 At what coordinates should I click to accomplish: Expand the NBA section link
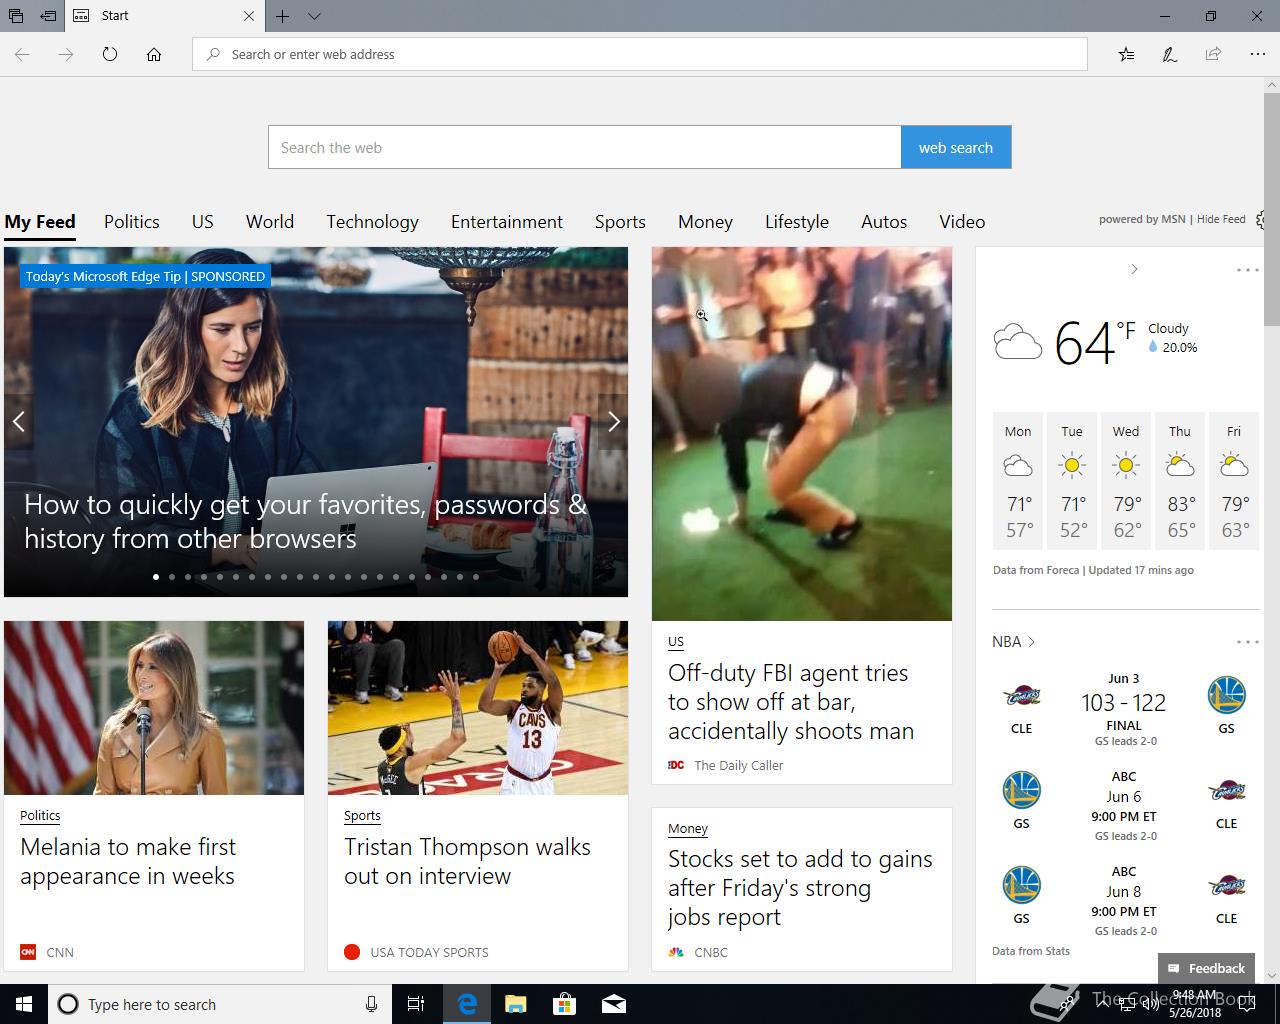[1013, 642]
